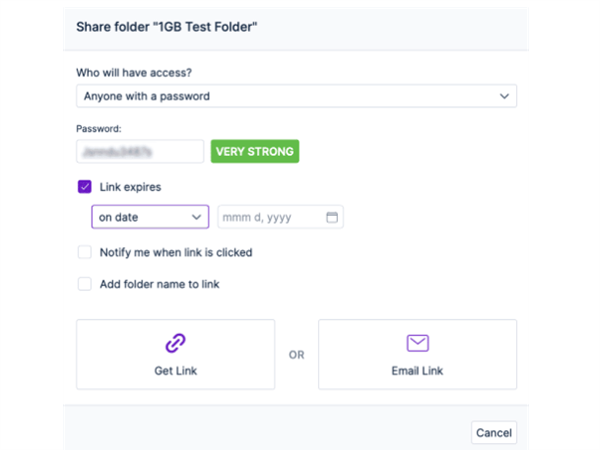
Task: Open the calendar date picker icon
Action: pyautogui.click(x=332, y=217)
